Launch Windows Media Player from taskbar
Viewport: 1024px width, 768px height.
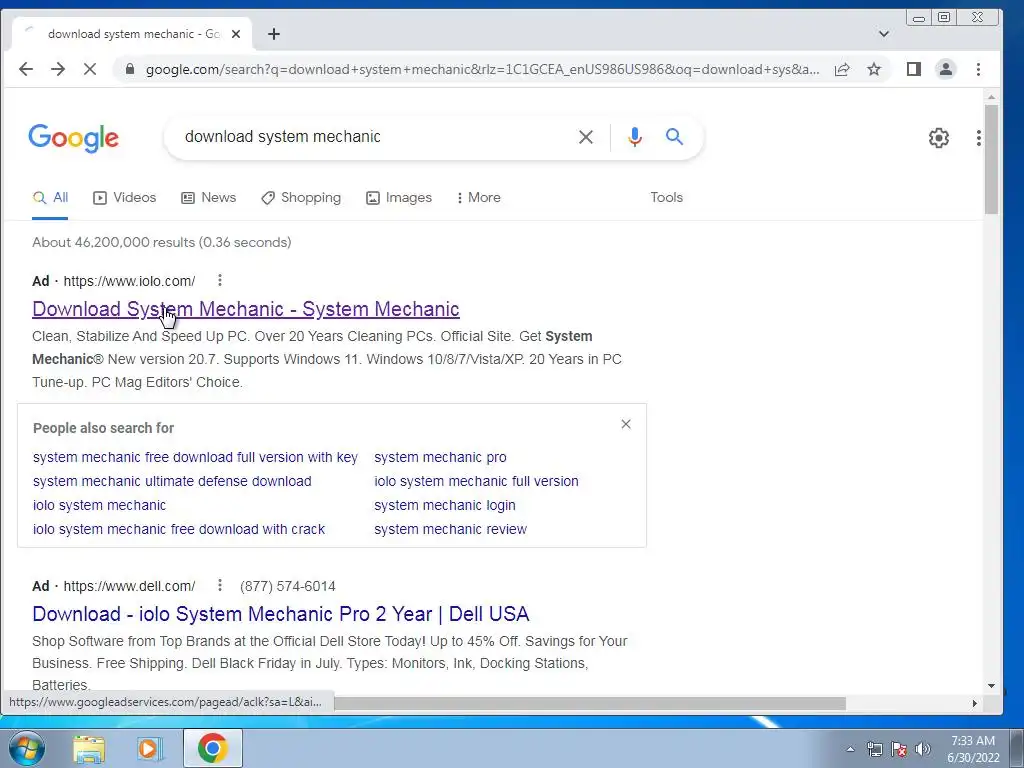coord(149,749)
